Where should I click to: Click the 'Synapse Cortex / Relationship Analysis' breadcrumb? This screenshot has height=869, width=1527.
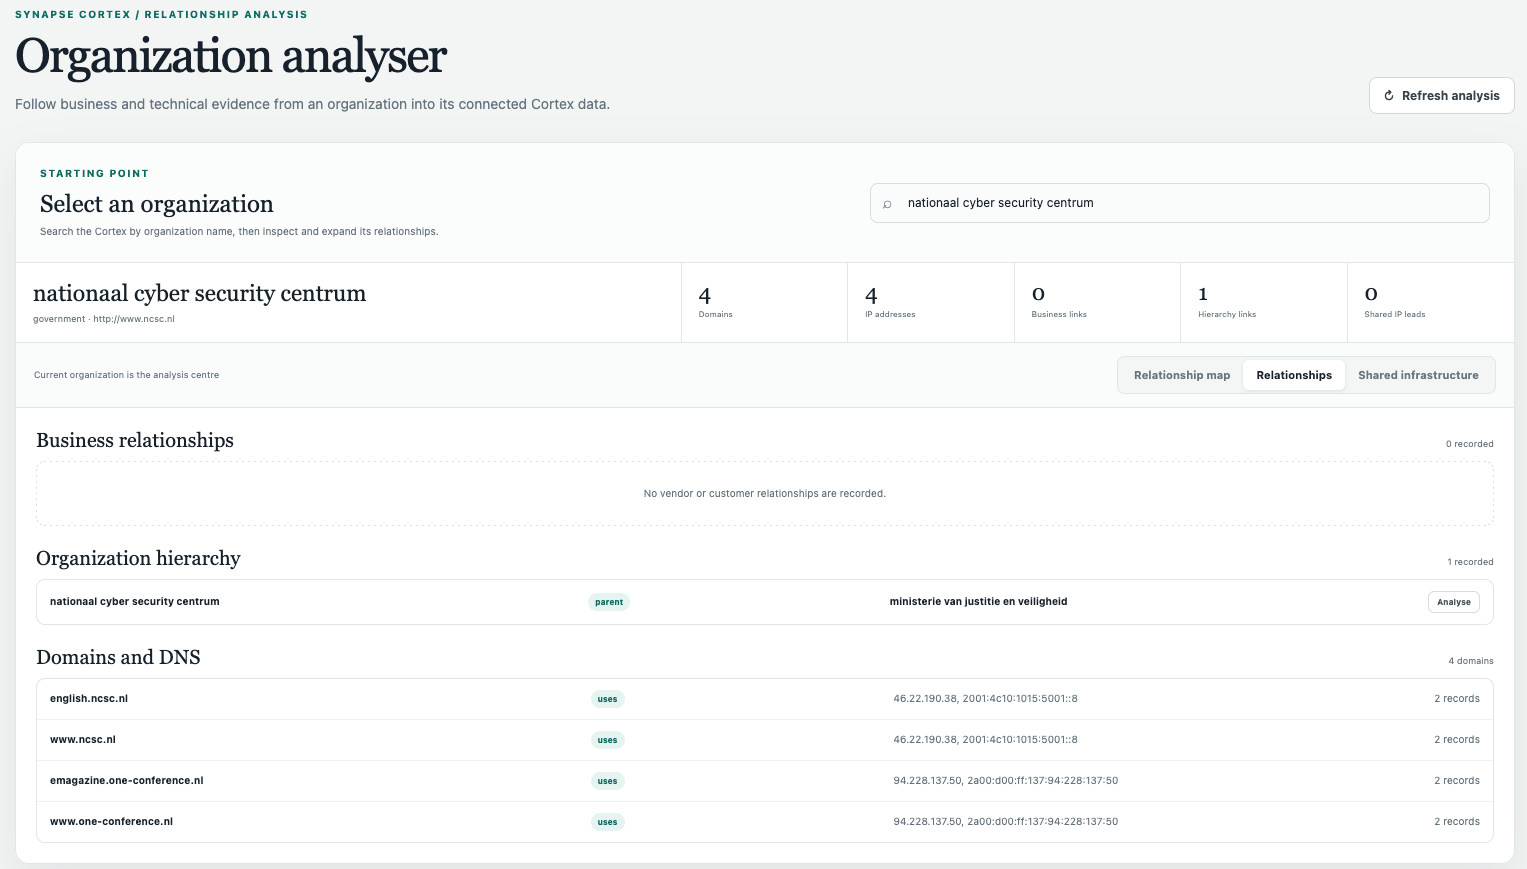[161, 14]
